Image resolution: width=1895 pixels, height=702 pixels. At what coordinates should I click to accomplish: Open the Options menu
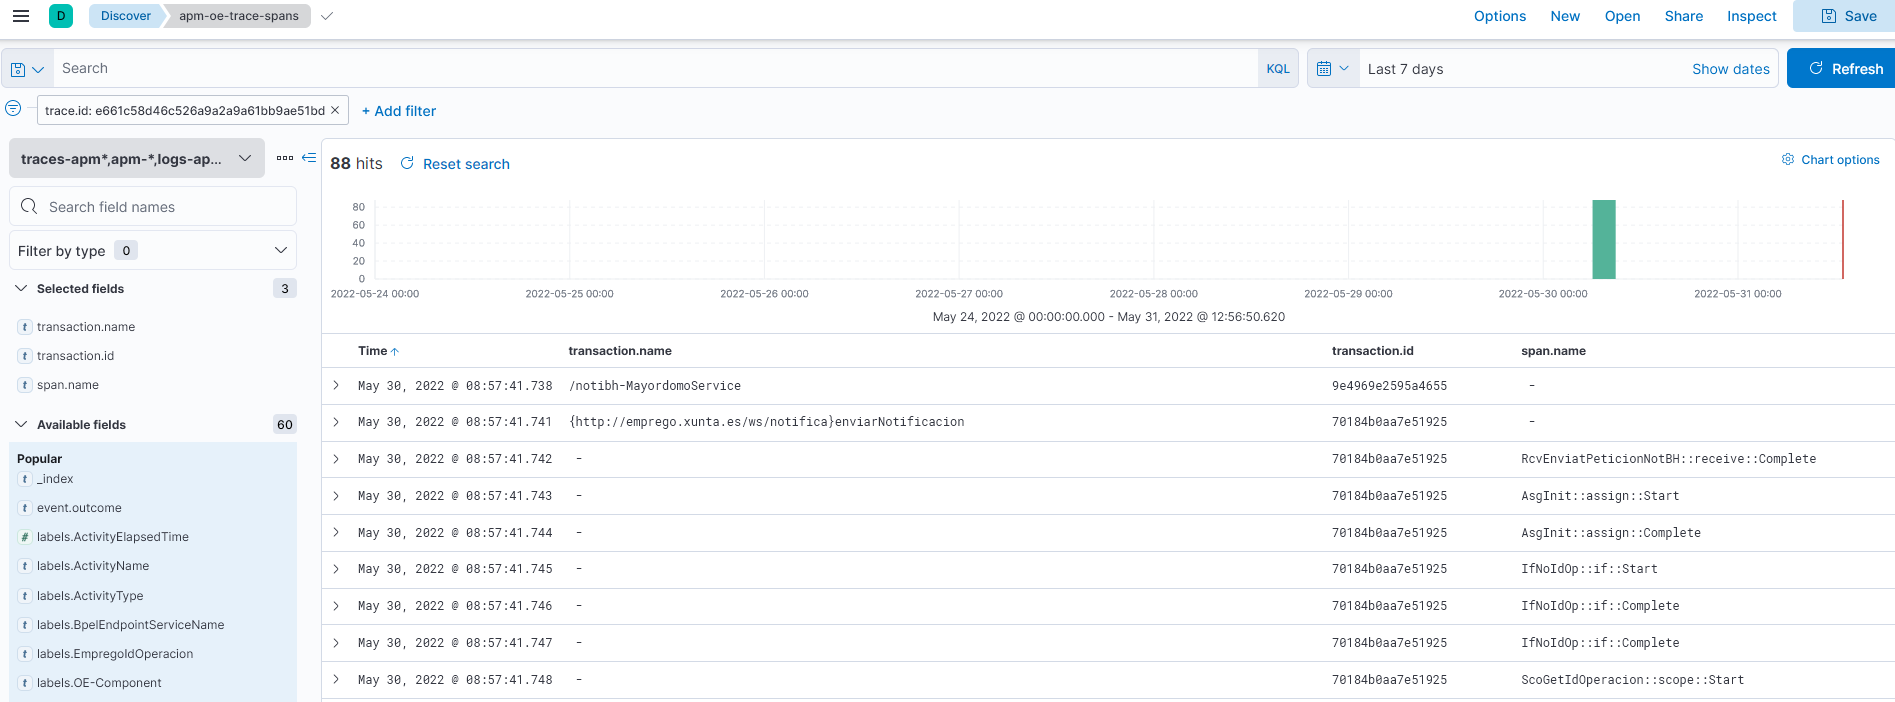[x=1499, y=16]
